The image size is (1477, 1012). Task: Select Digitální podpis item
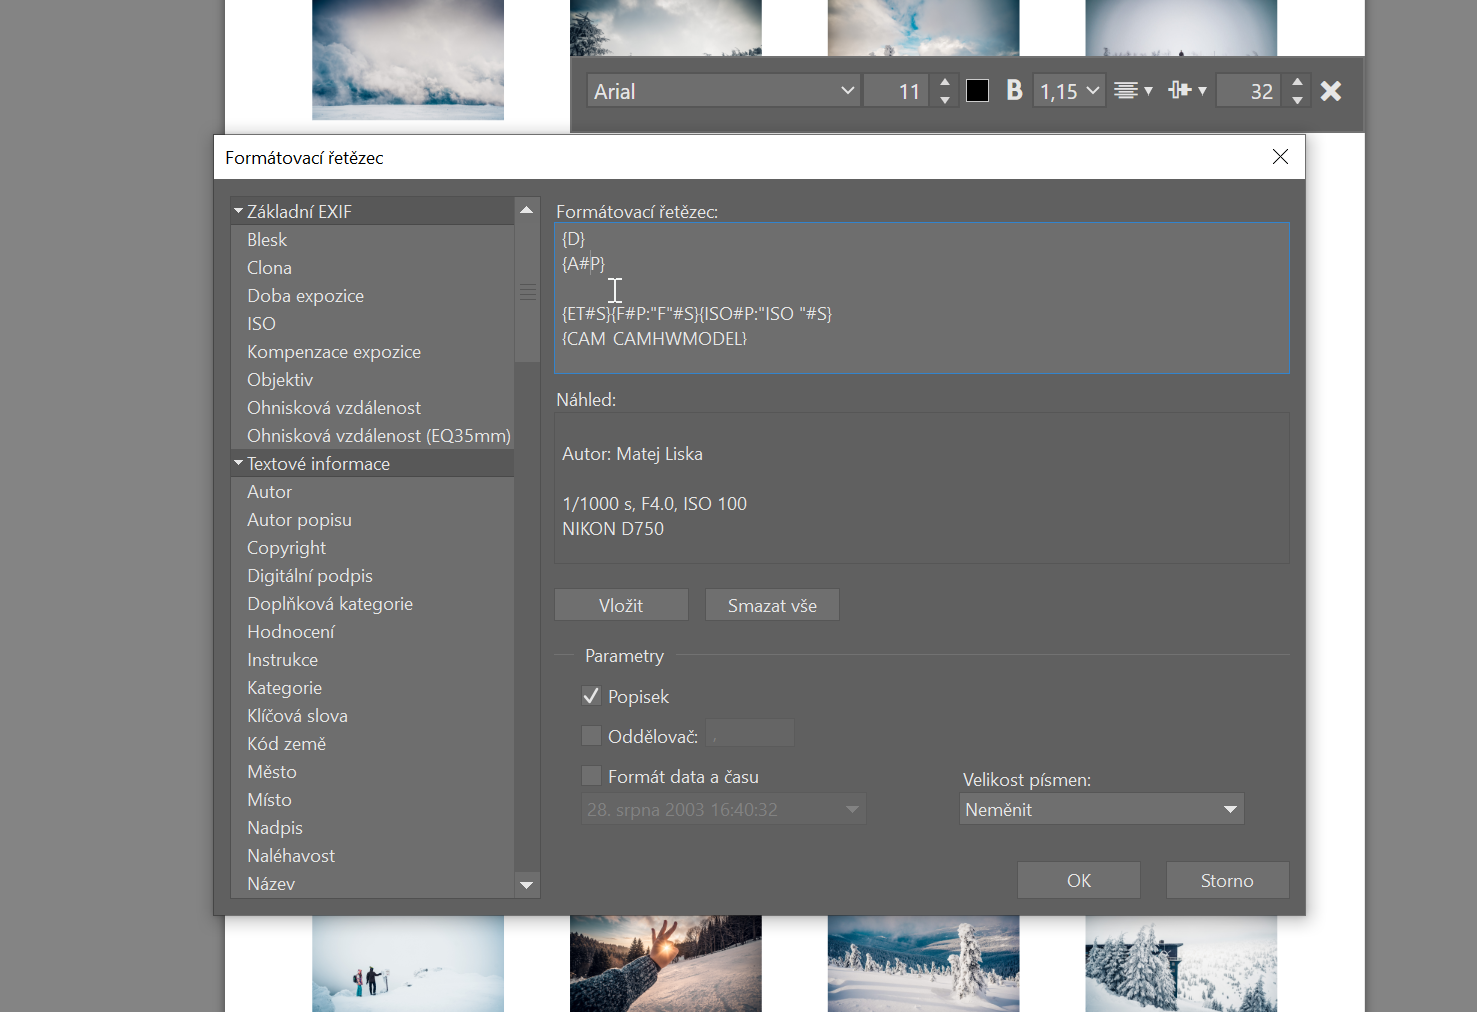372,576
